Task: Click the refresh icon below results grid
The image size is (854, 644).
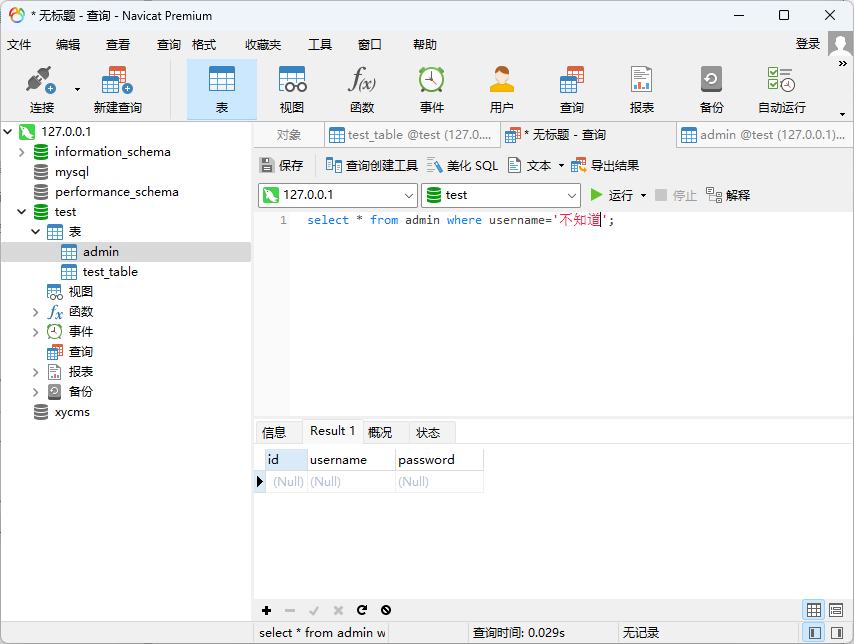Action: (362, 610)
